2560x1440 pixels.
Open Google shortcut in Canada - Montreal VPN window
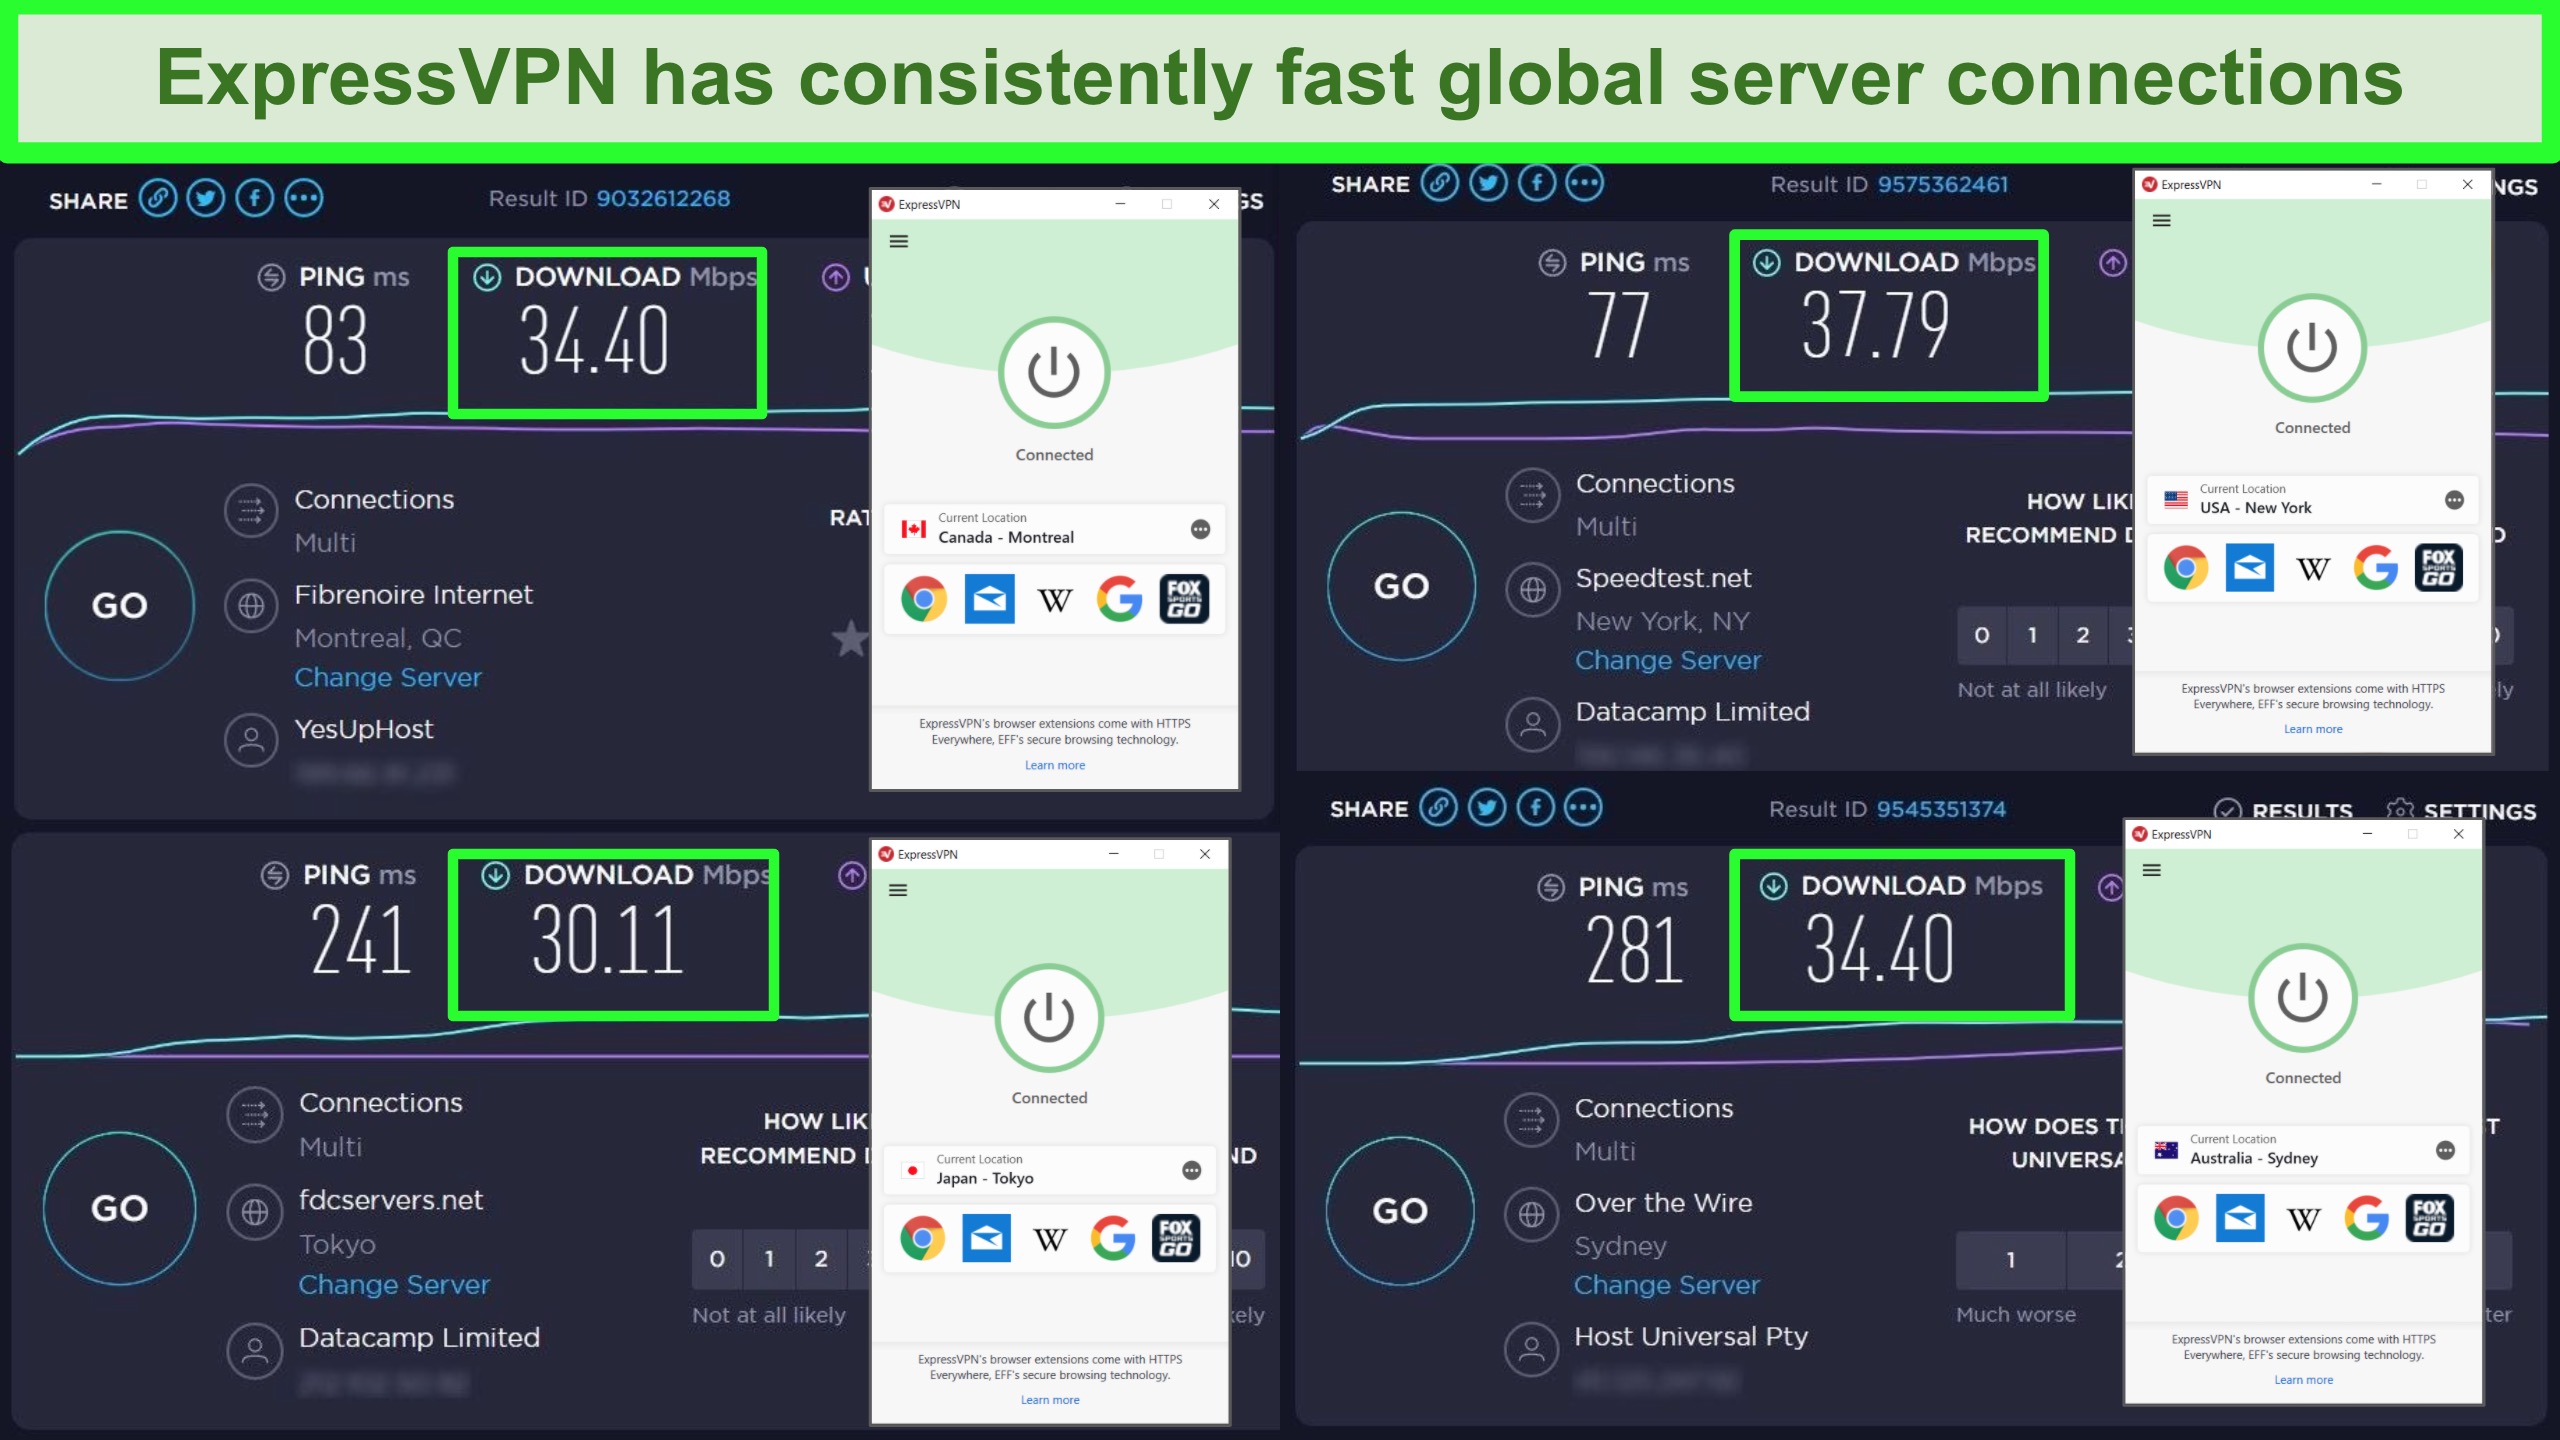click(1119, 598)
